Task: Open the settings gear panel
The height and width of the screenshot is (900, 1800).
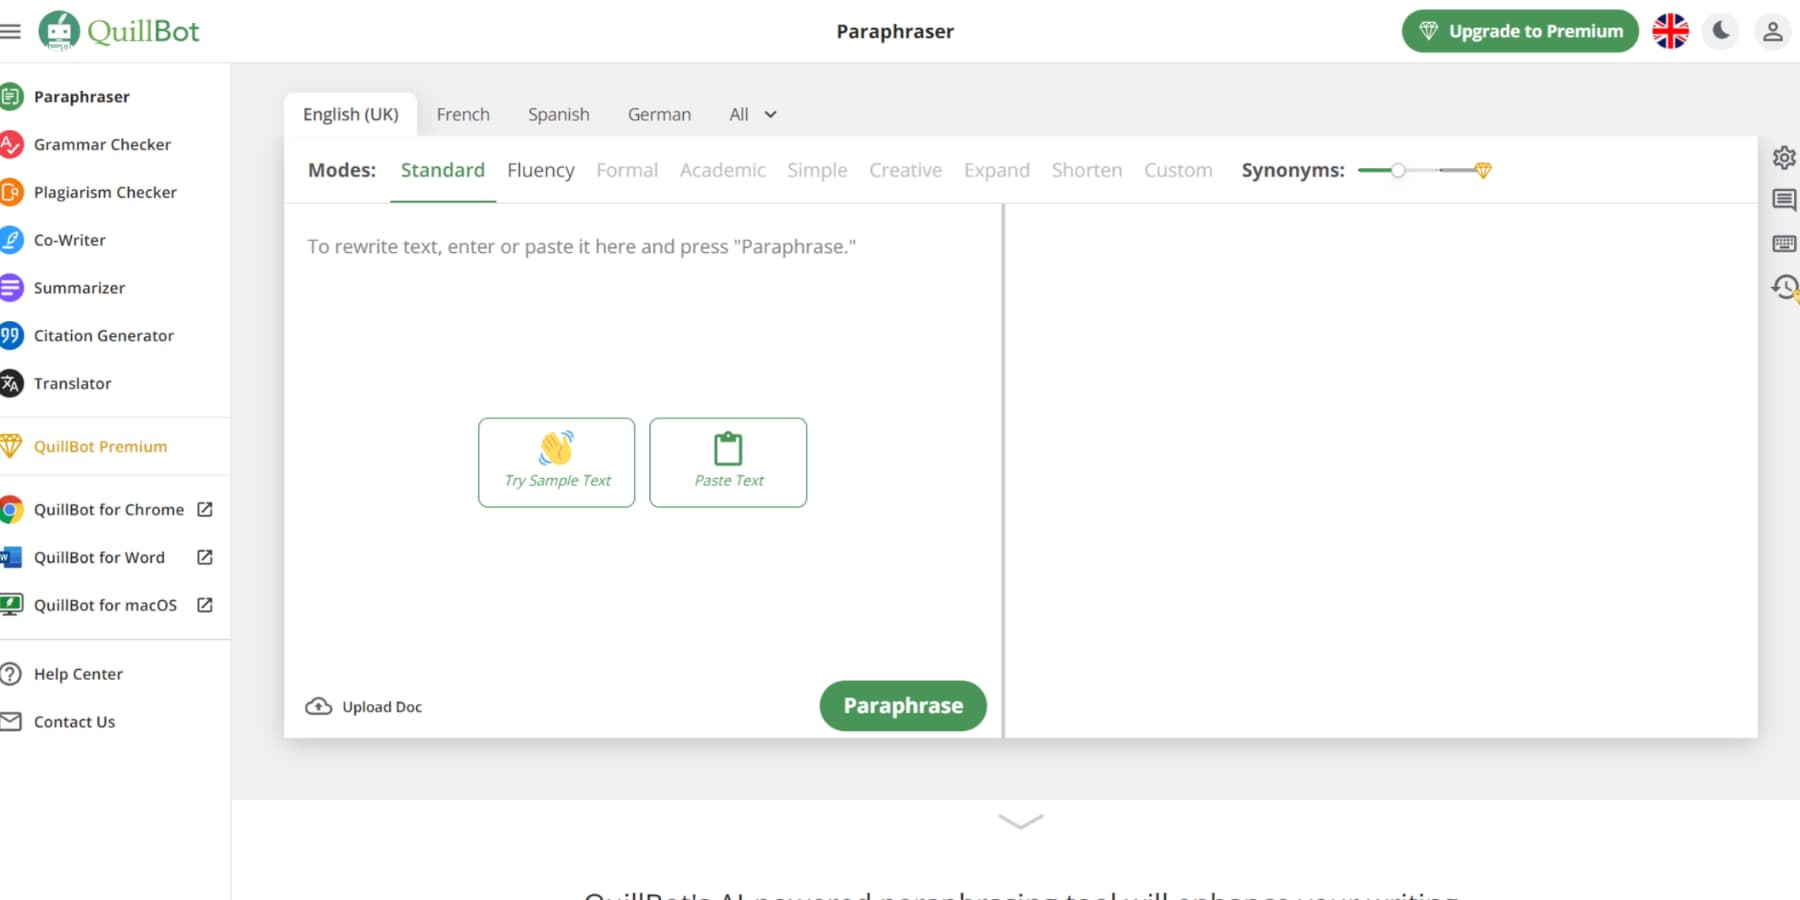Action: (x=1784, y=157)
